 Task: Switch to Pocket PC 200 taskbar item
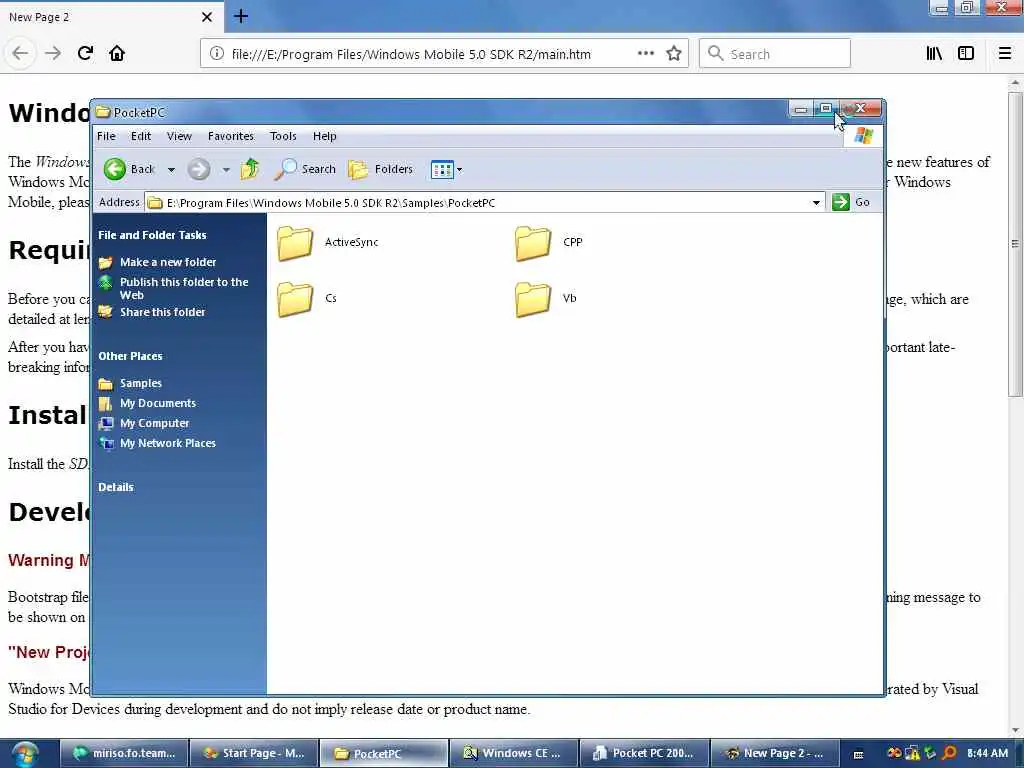click(x=644, y=753)
